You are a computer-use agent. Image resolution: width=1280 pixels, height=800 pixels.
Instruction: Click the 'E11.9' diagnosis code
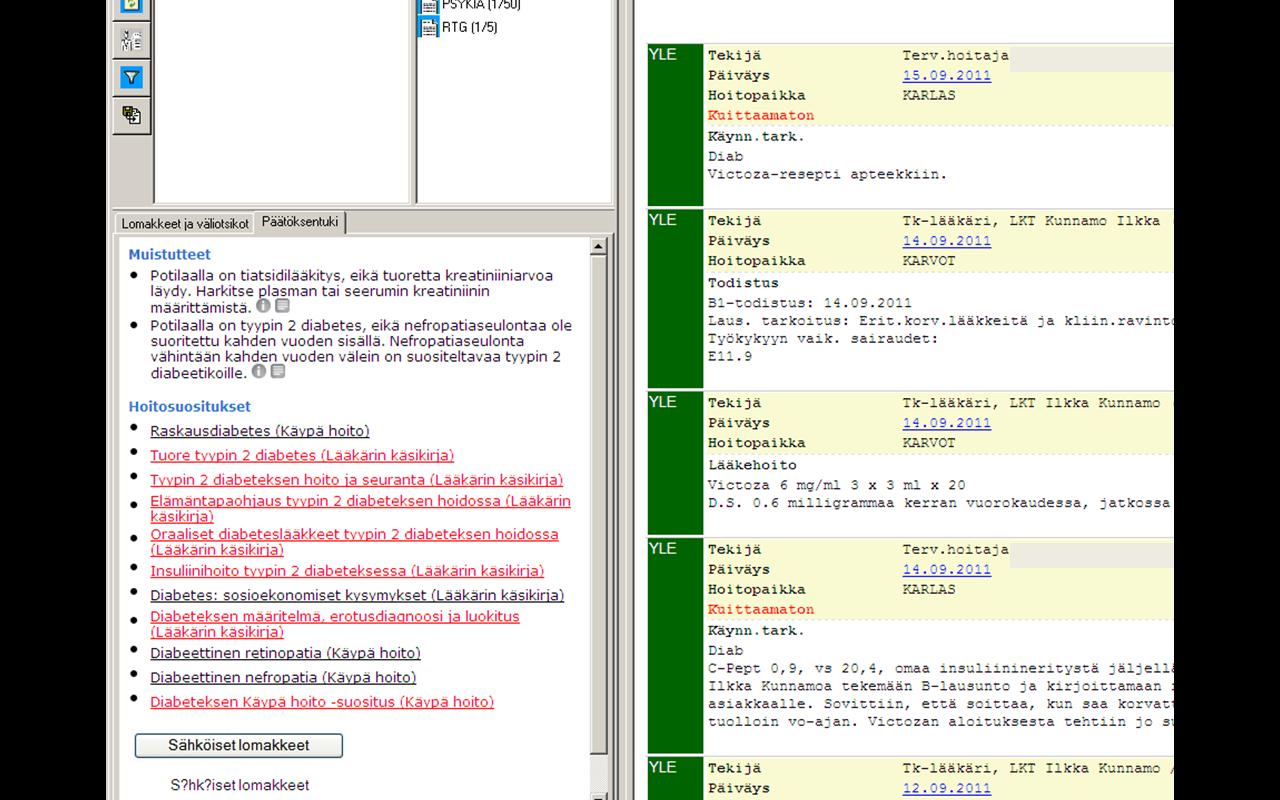pyautogui.click(x=730, y=356)
